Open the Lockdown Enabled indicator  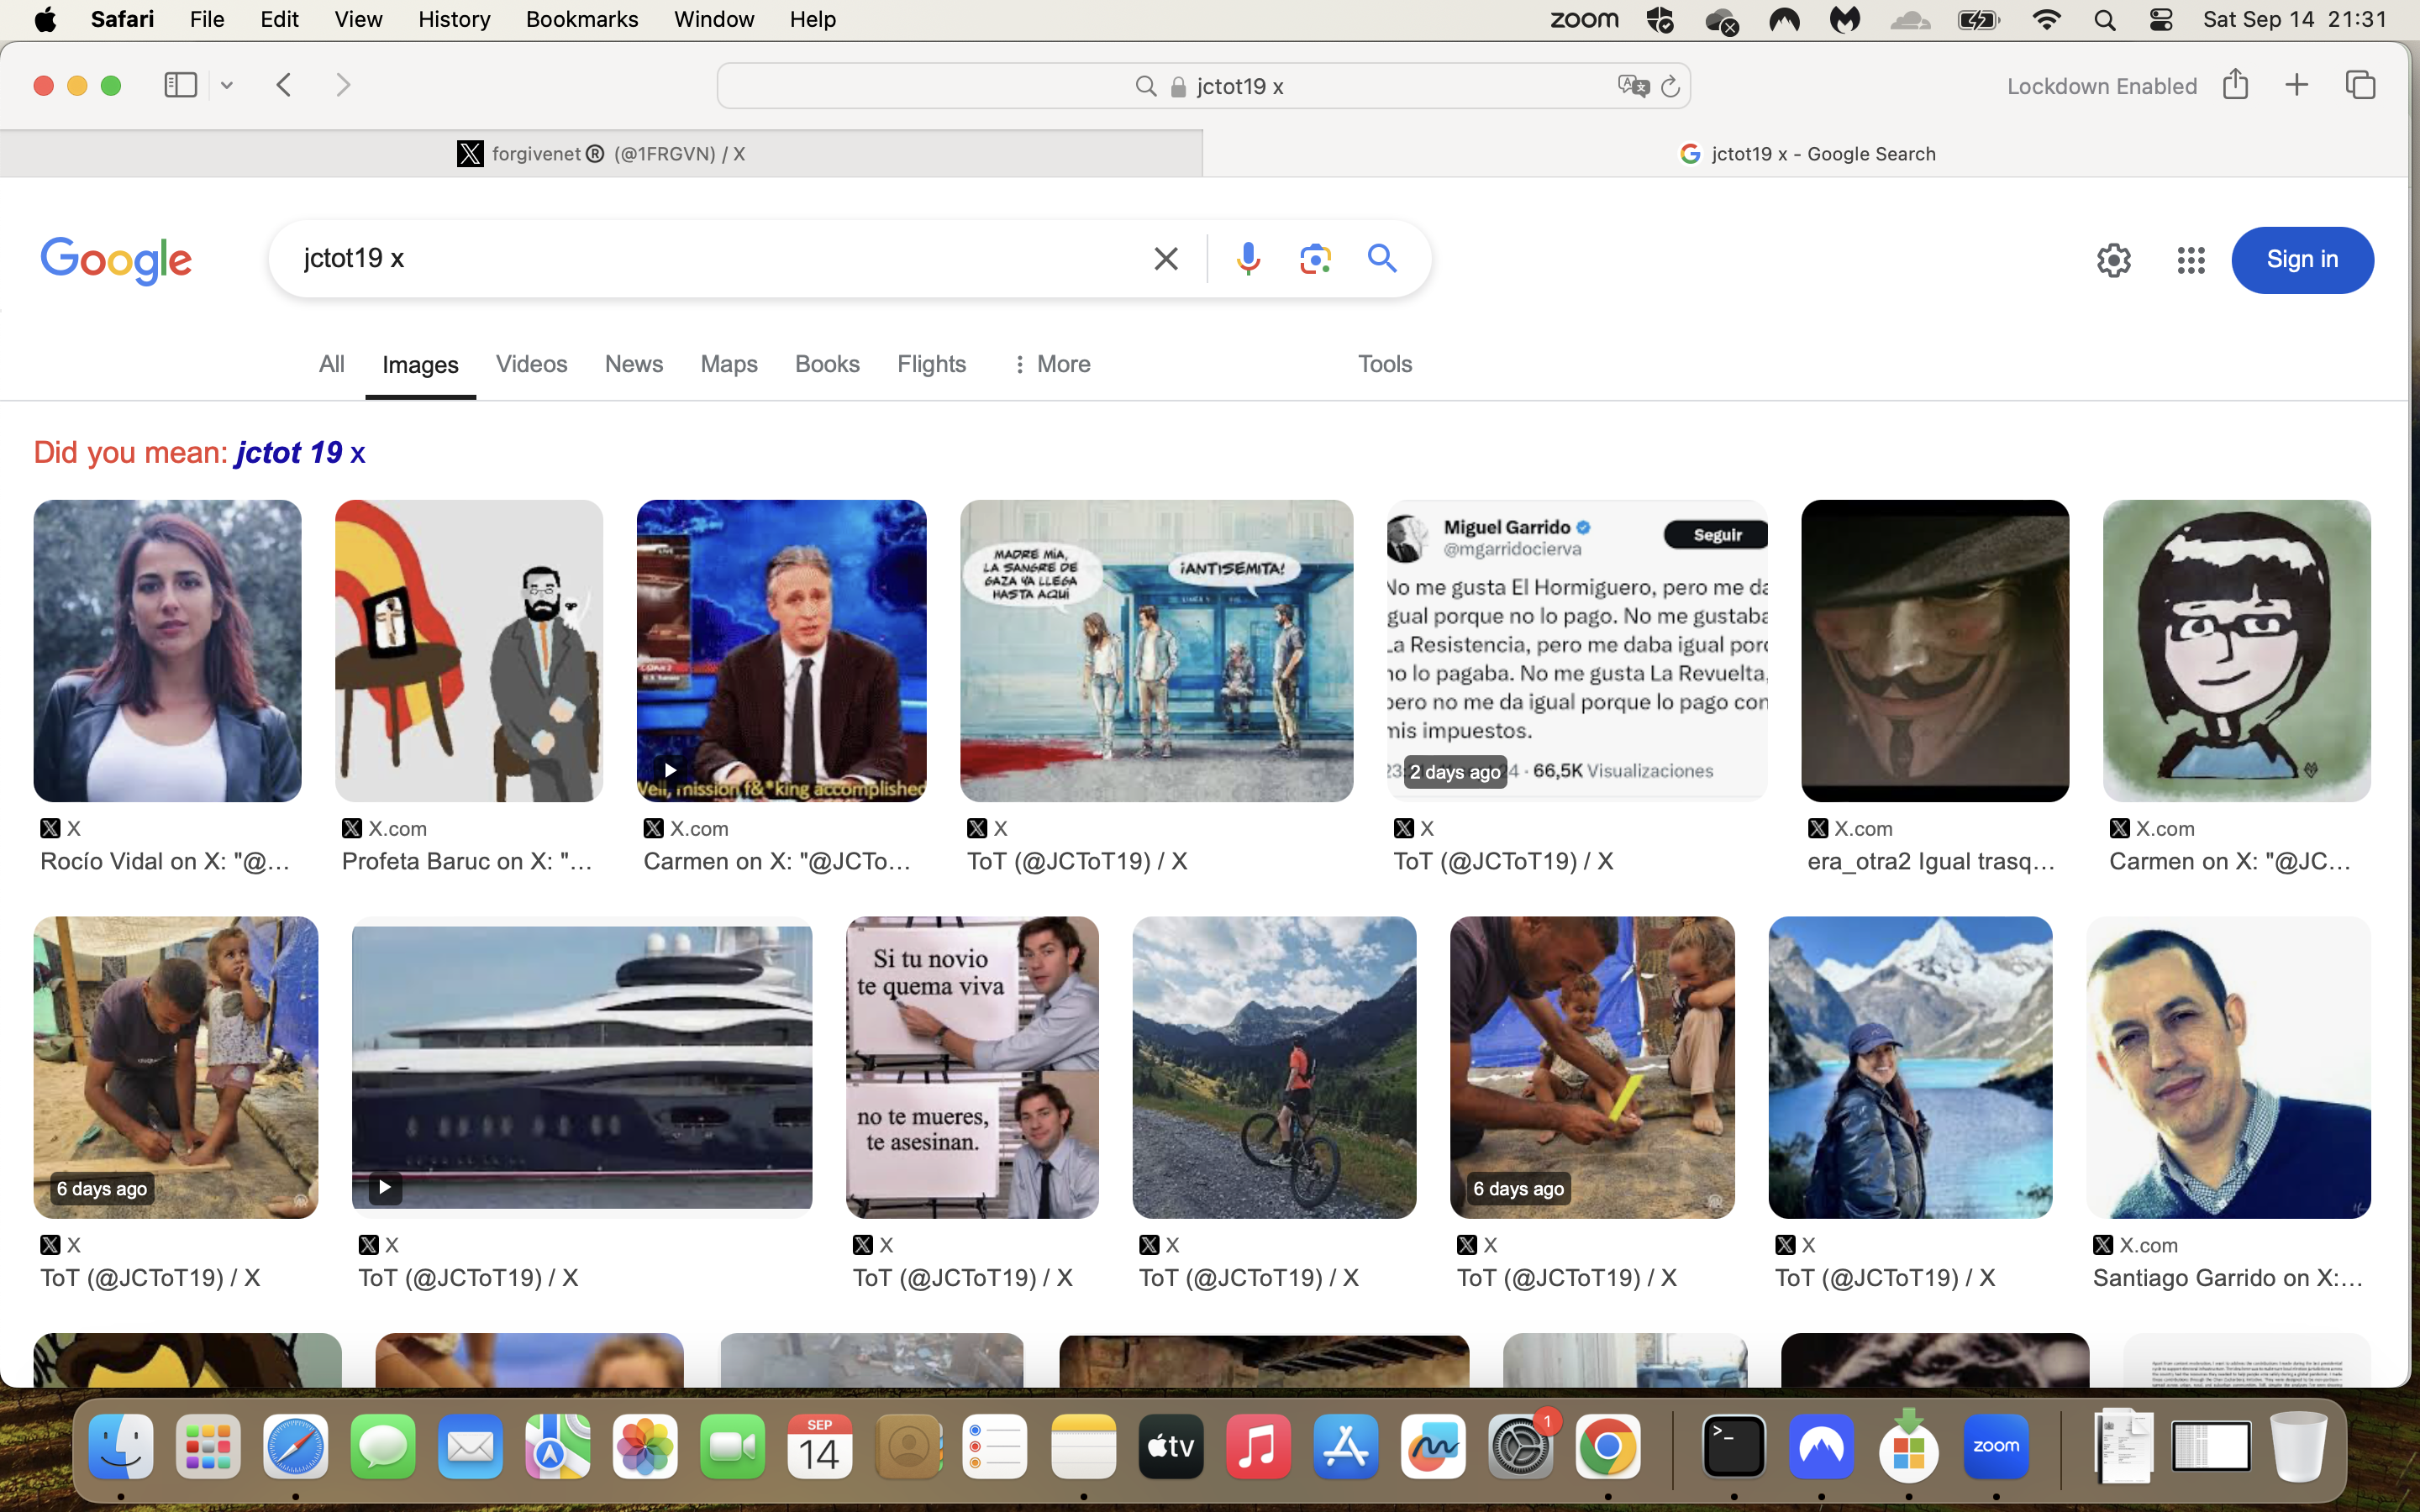pos(2101,86)
